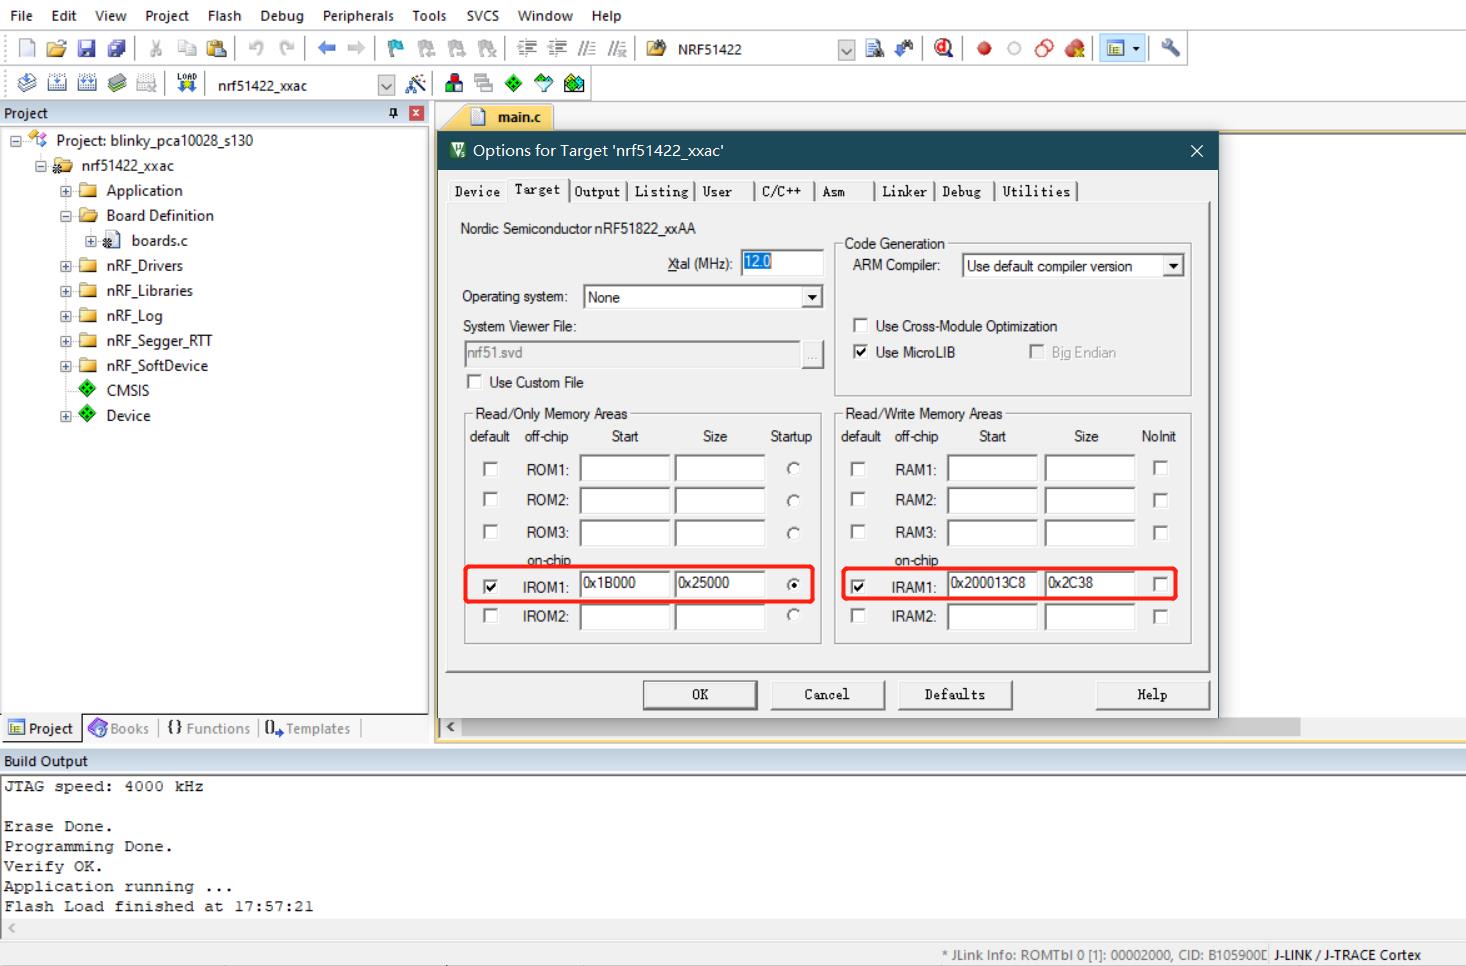Select boards.c in project tree
Viewport: 1466px width, 966px height.
tap(159, 241)
